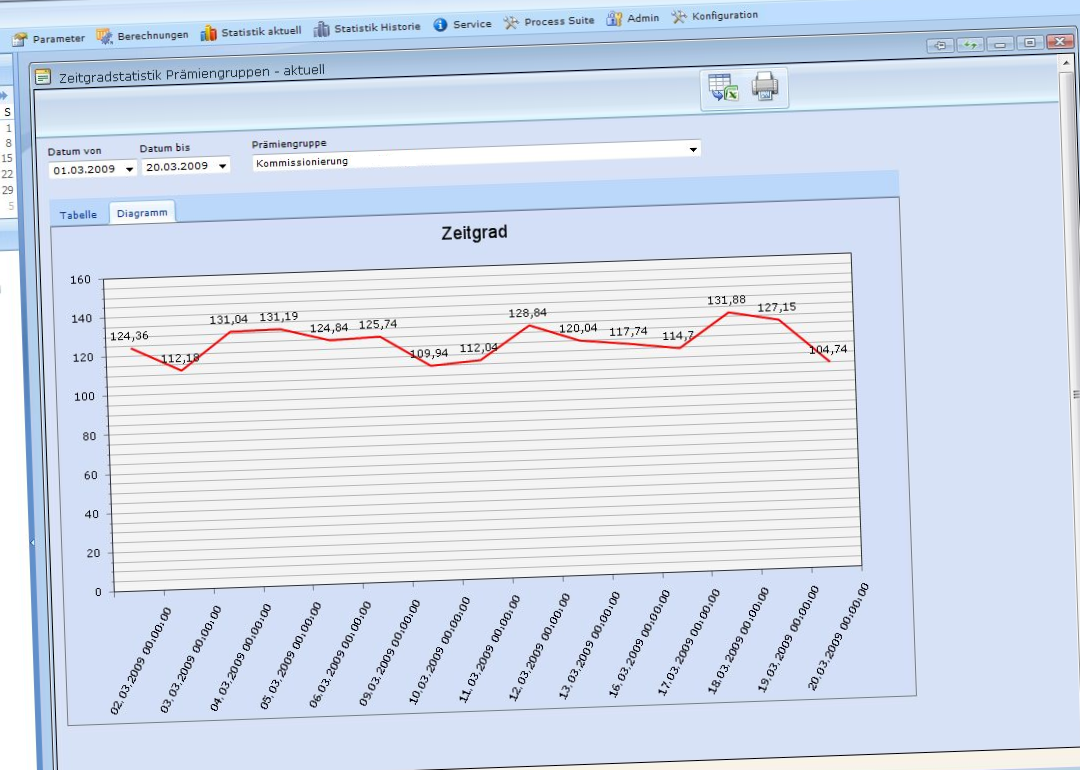The width and height of the screenshot is (1082, 770).
Task: Switch to the Tabelle tab
Action: (78, 215)
